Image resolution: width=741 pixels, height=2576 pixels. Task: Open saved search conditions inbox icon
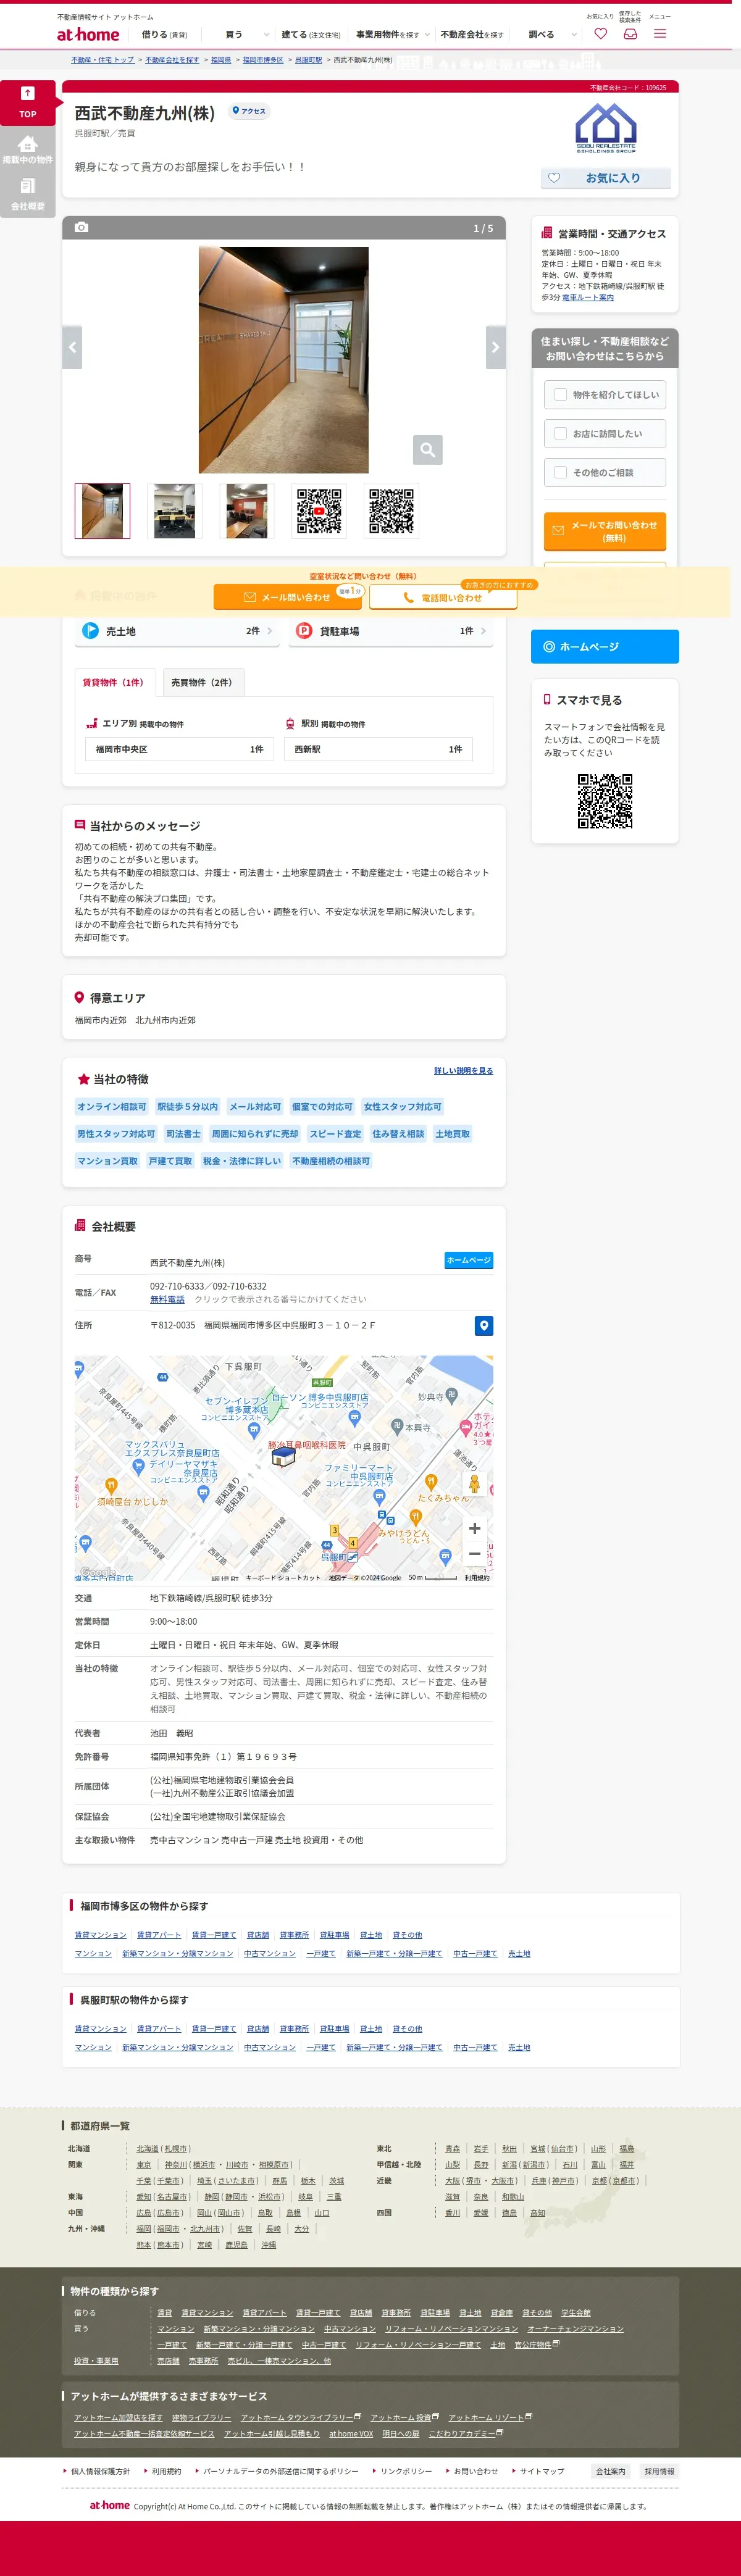[630, 34]
